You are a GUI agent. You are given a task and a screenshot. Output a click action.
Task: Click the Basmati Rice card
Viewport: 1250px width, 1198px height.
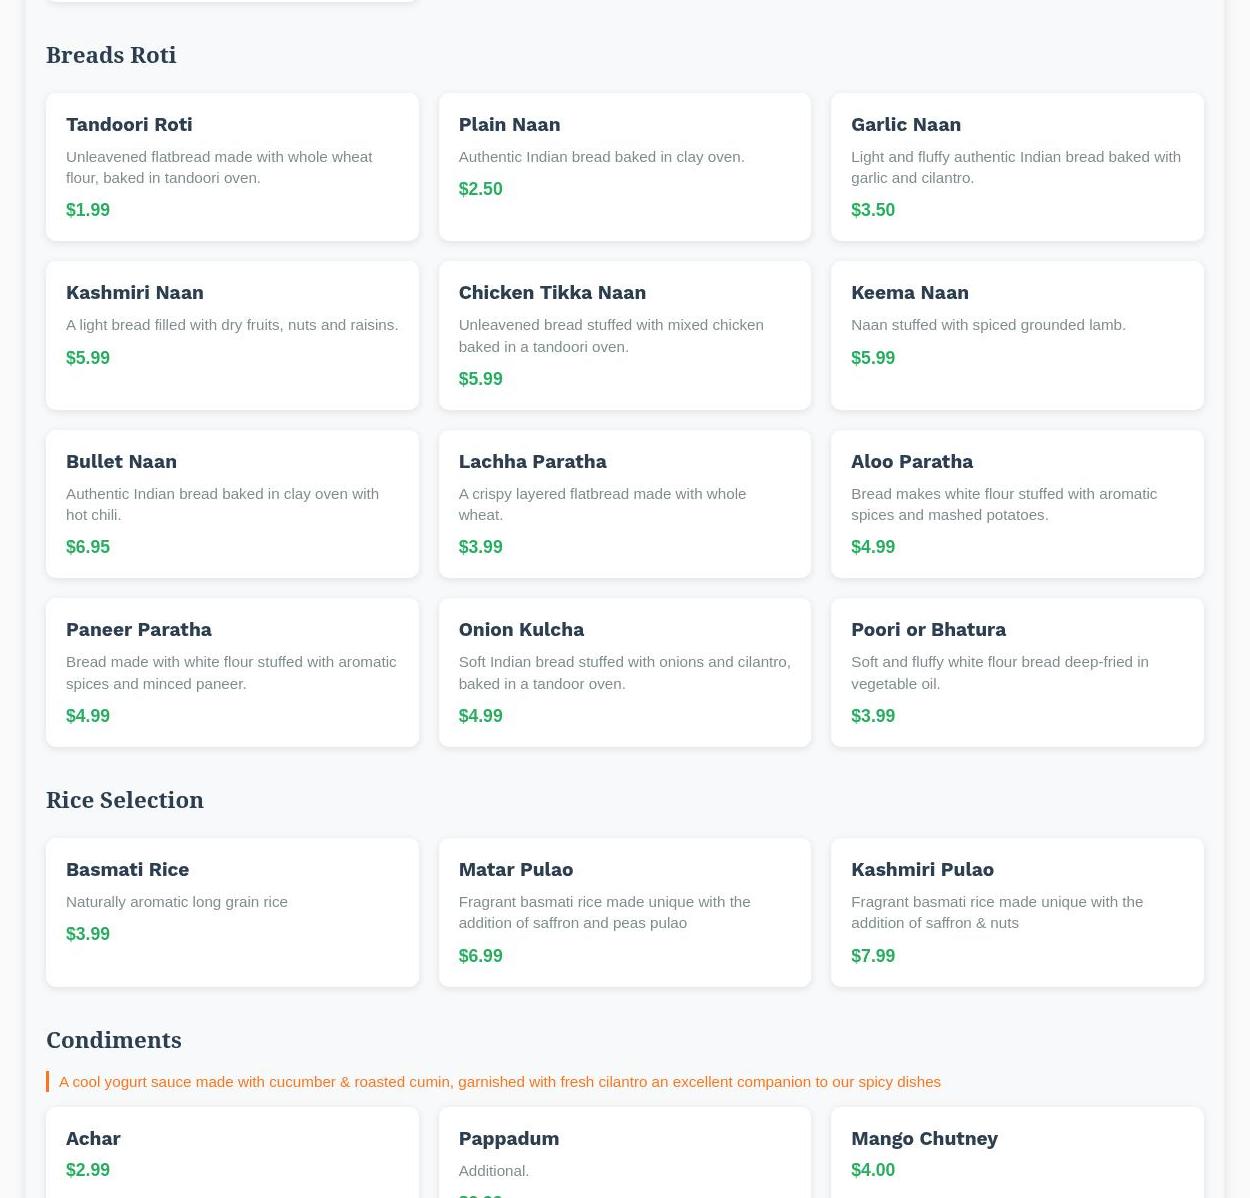click(x=231, y=912)
